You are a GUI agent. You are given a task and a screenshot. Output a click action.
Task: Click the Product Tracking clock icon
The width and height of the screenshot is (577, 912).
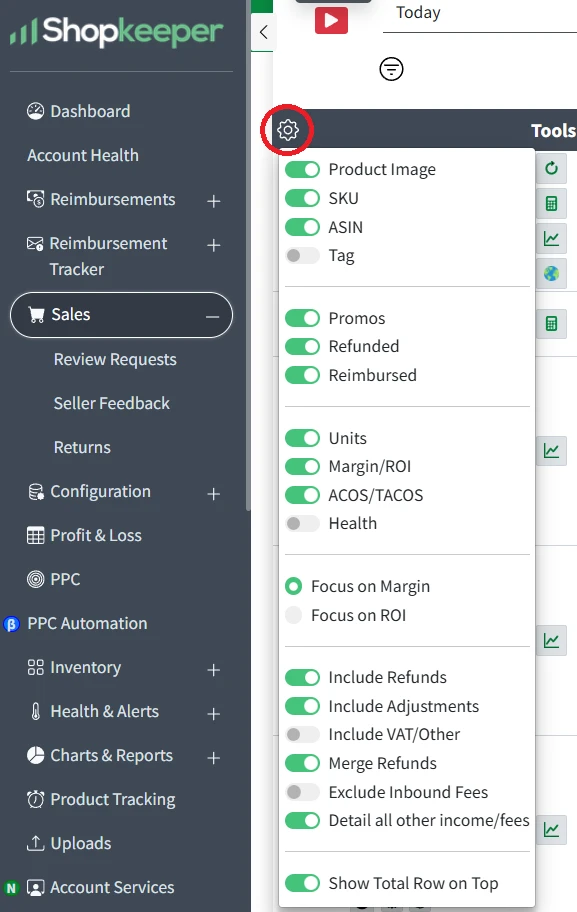pyautogui.click(x=35, y=799)
